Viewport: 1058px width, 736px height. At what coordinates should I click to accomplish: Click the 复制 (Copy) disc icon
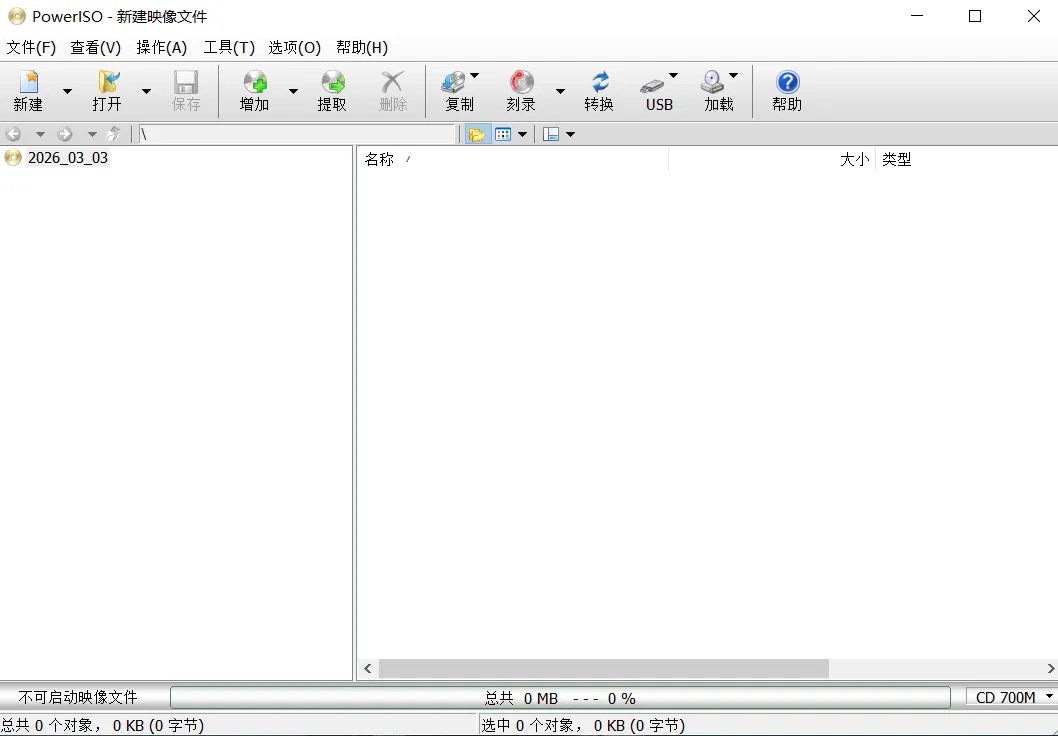[453, 83]
